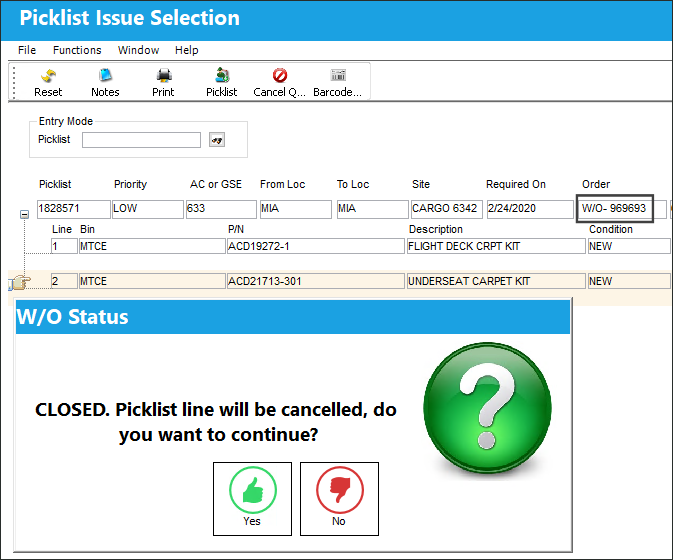Click the P/N ACD19272-1 cell

click(315, 246)
